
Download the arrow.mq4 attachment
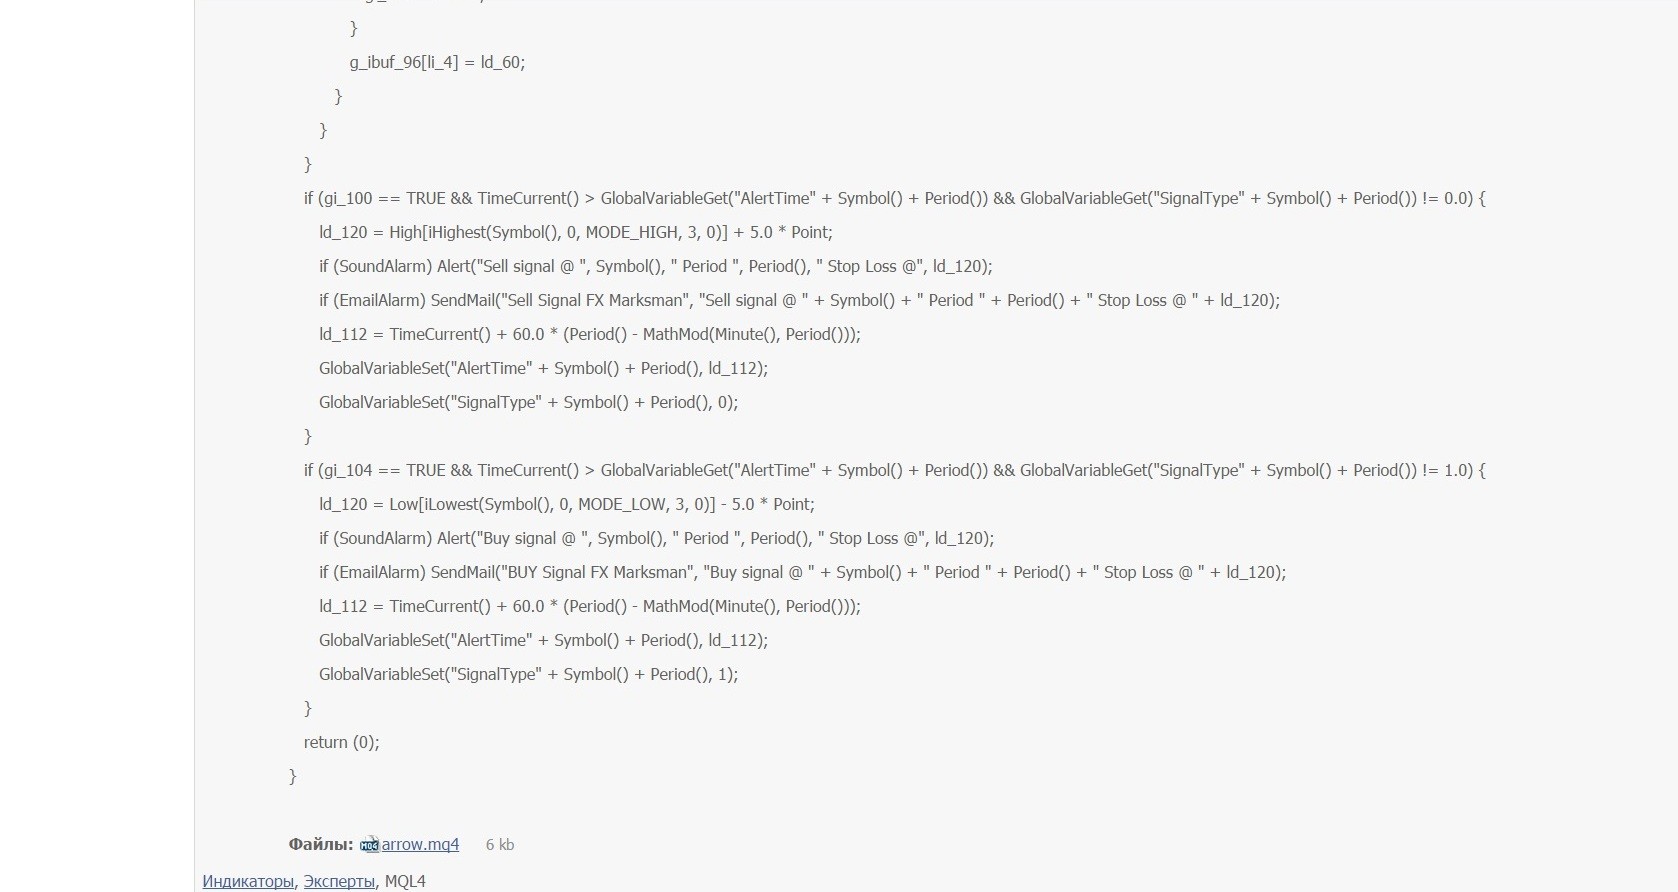click(420, 844)
